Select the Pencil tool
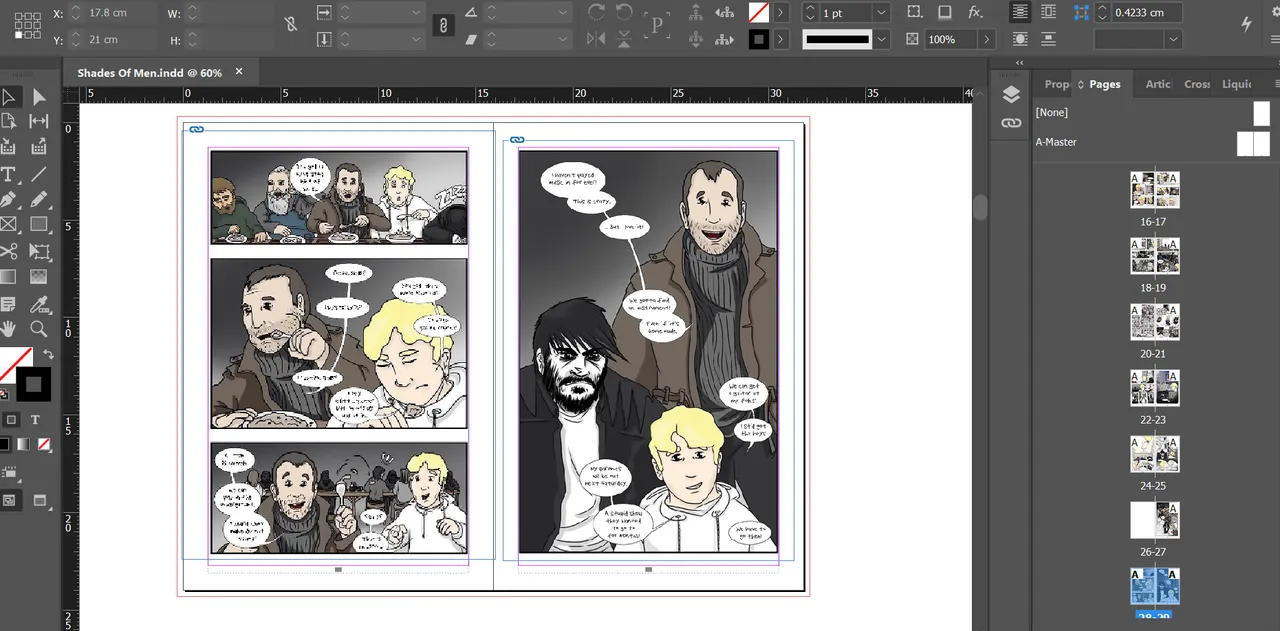Viewport: 1280px width, 631px height. pyautogui.click(x=39, y=200)
